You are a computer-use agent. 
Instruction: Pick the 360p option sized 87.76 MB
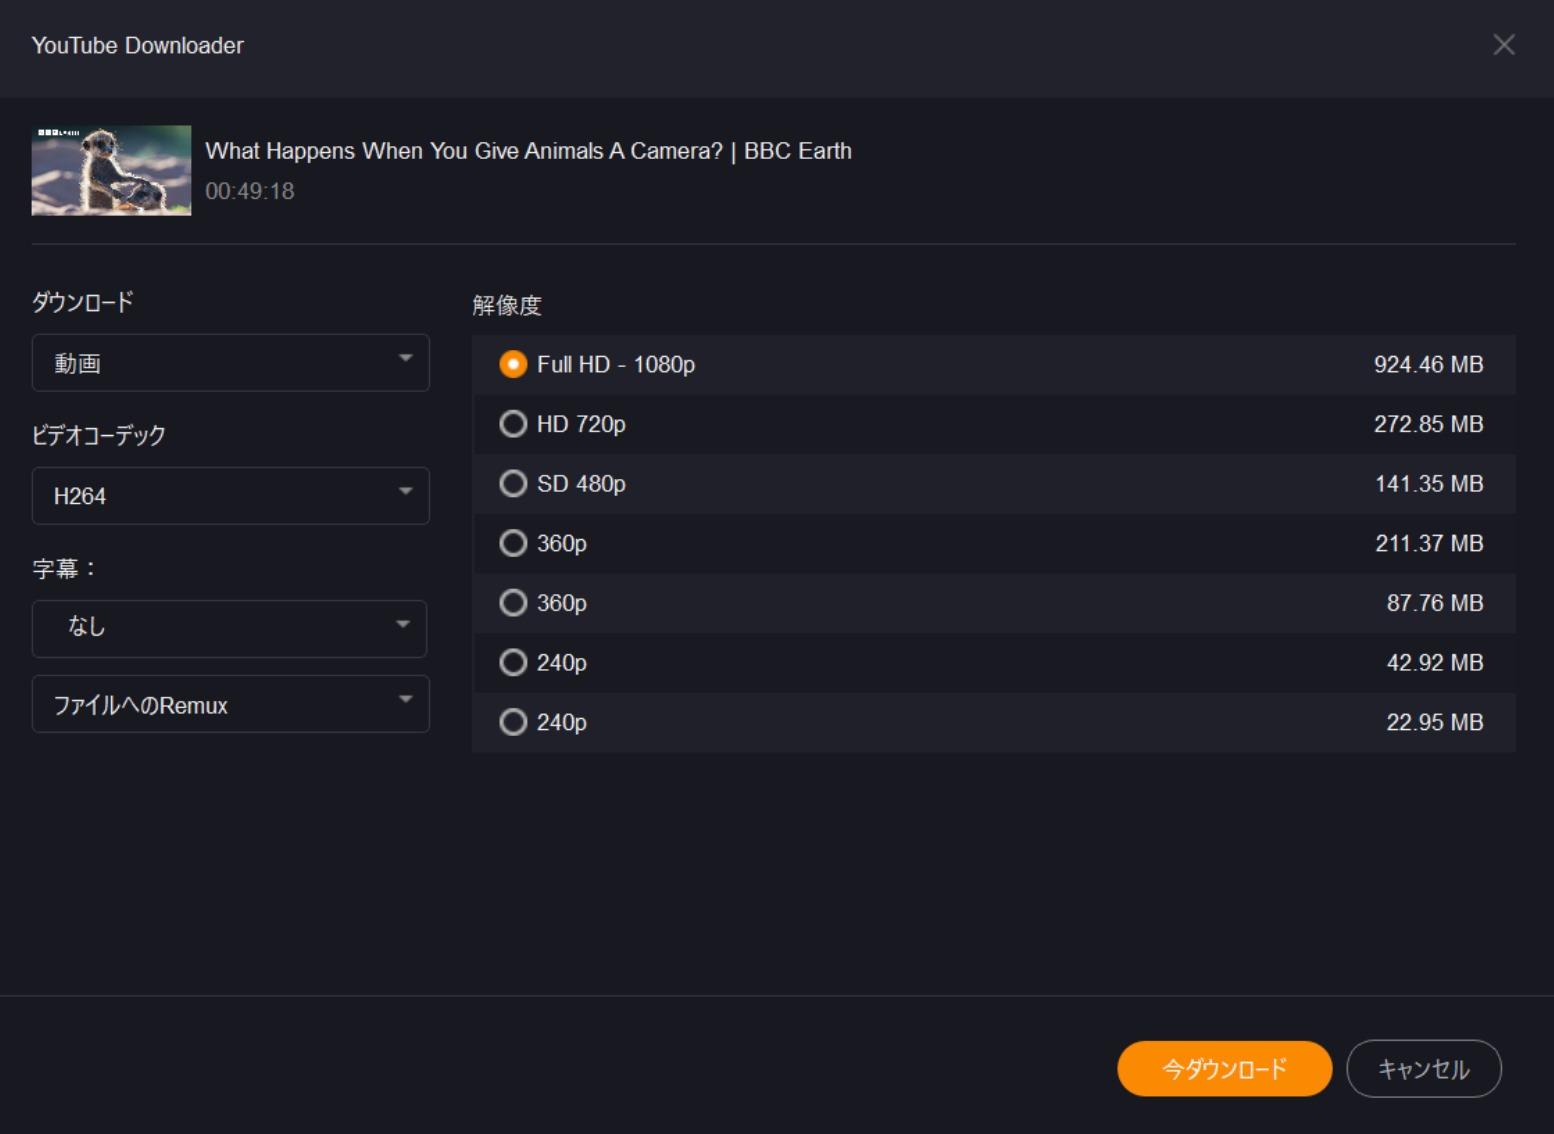click(513, 603)
